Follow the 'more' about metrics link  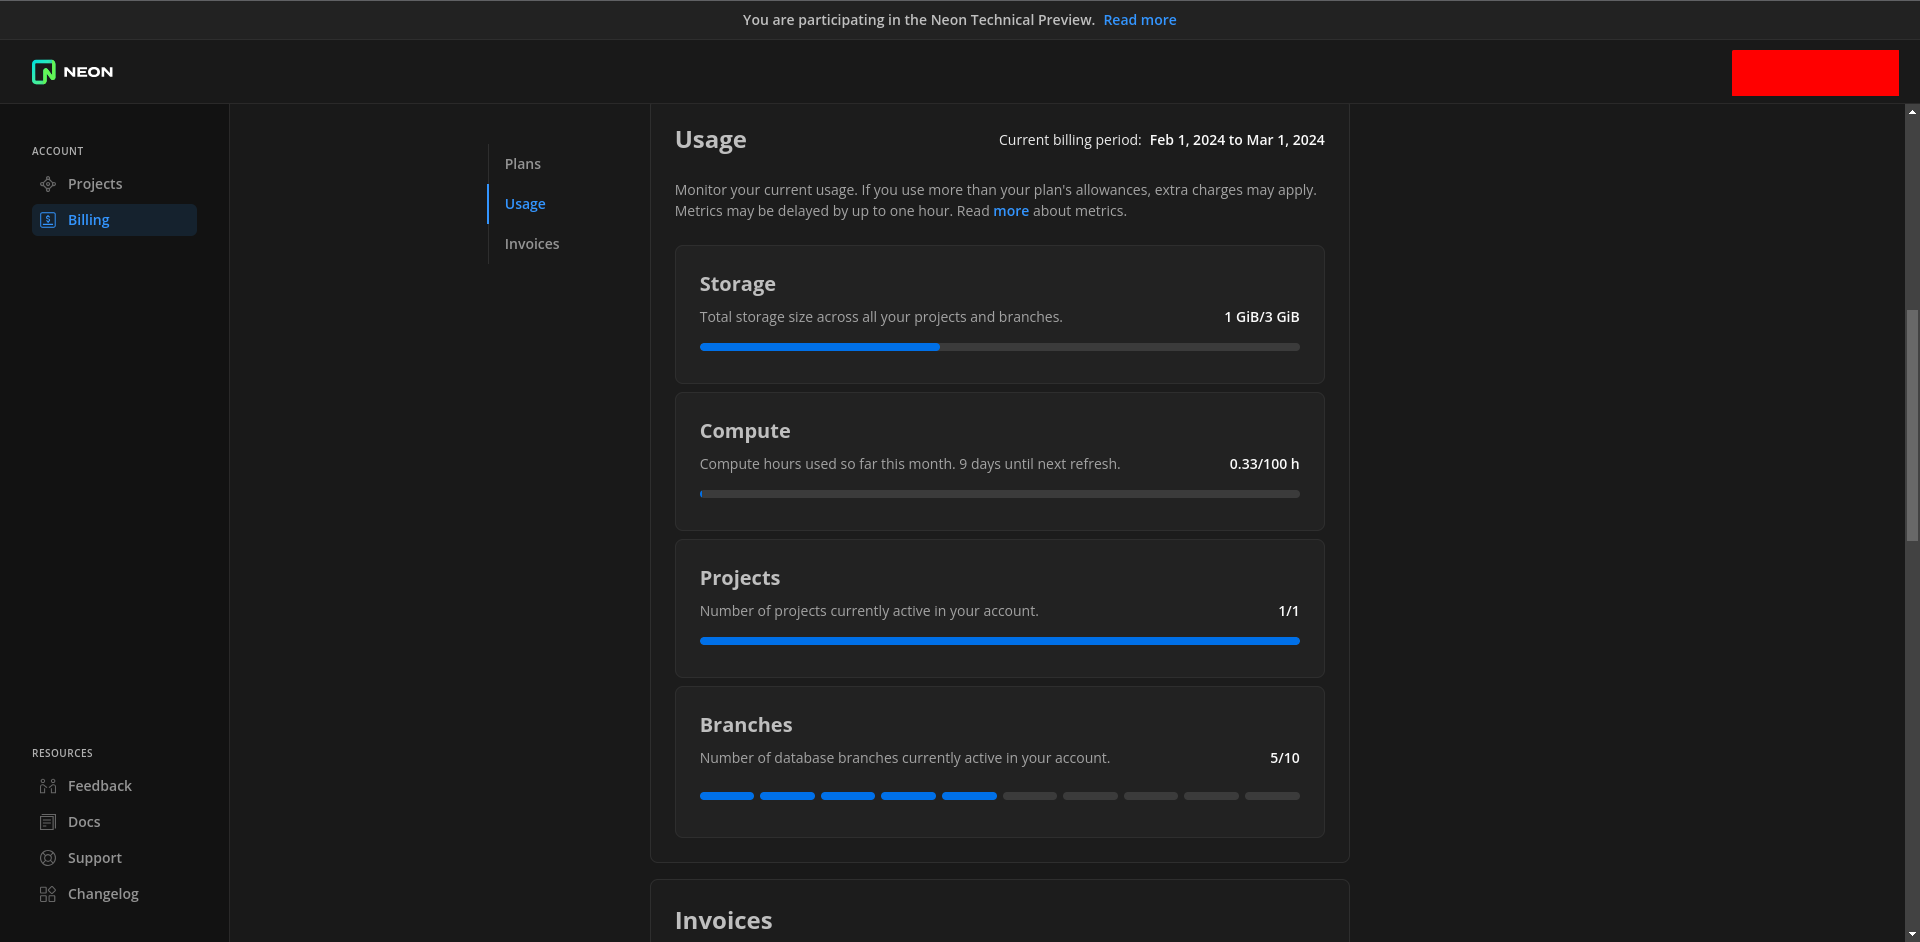coord(1010,211)
